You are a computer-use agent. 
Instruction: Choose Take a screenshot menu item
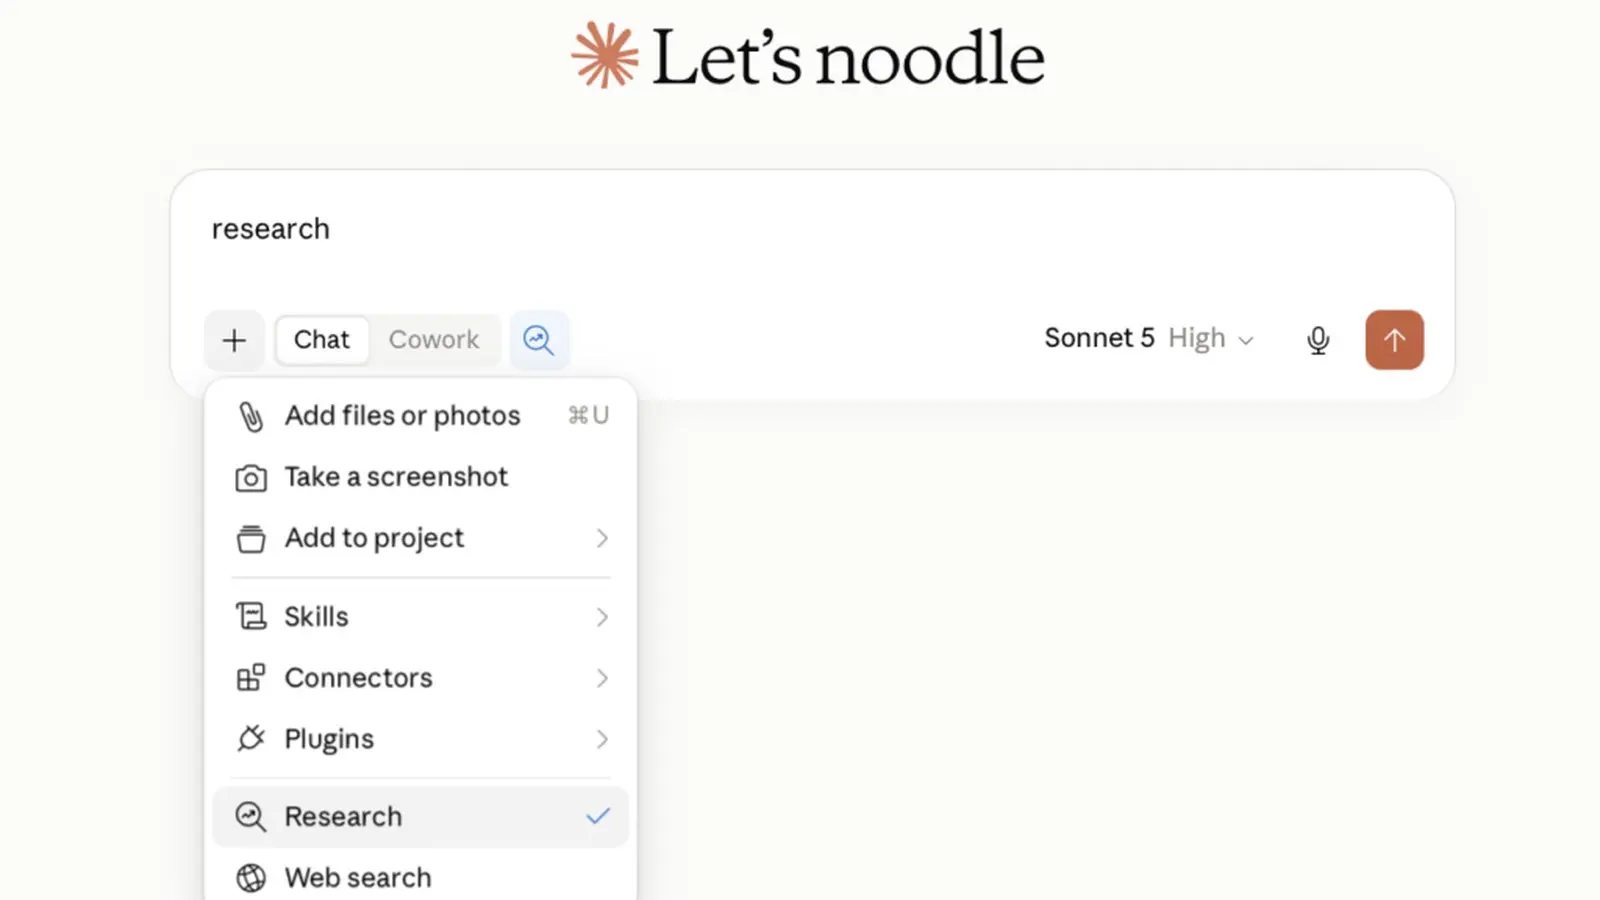(x=421, y=477)
